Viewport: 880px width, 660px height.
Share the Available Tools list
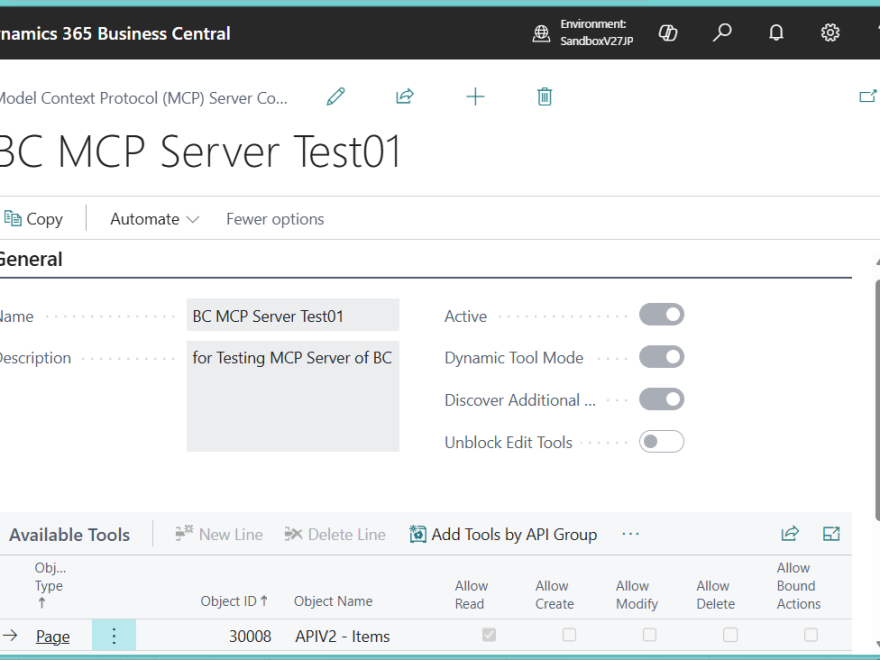point(790,534)
